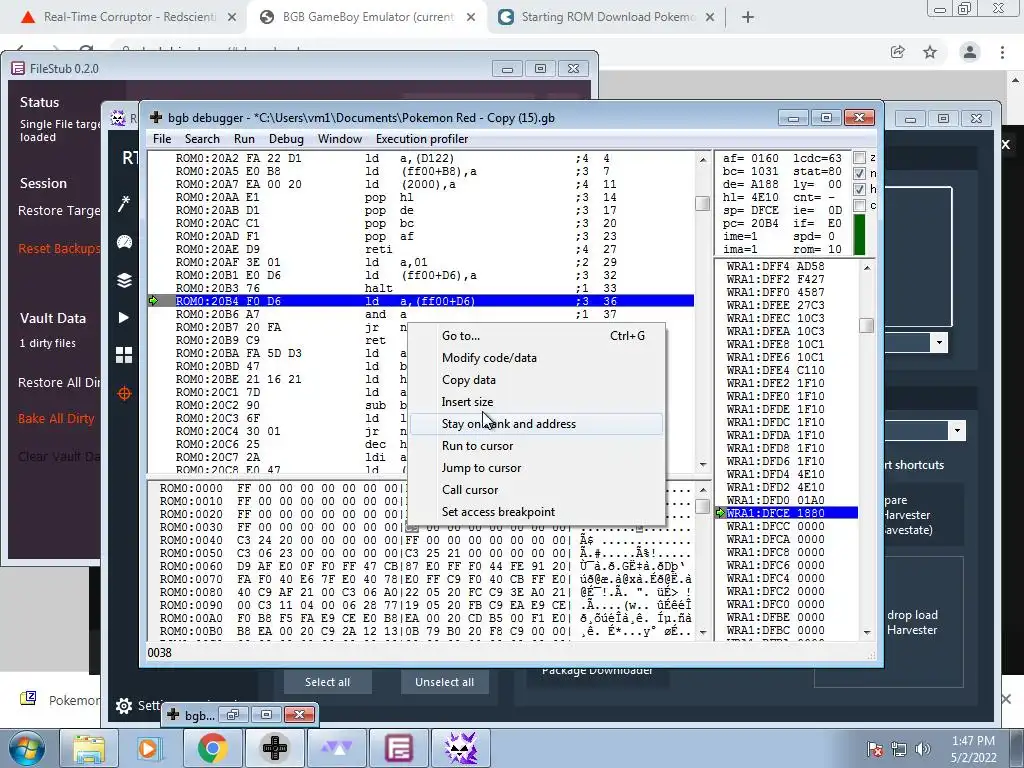Open the Run menu in bgb debugger
Screen dimensions: 1024x768
(x=244, y=138)
